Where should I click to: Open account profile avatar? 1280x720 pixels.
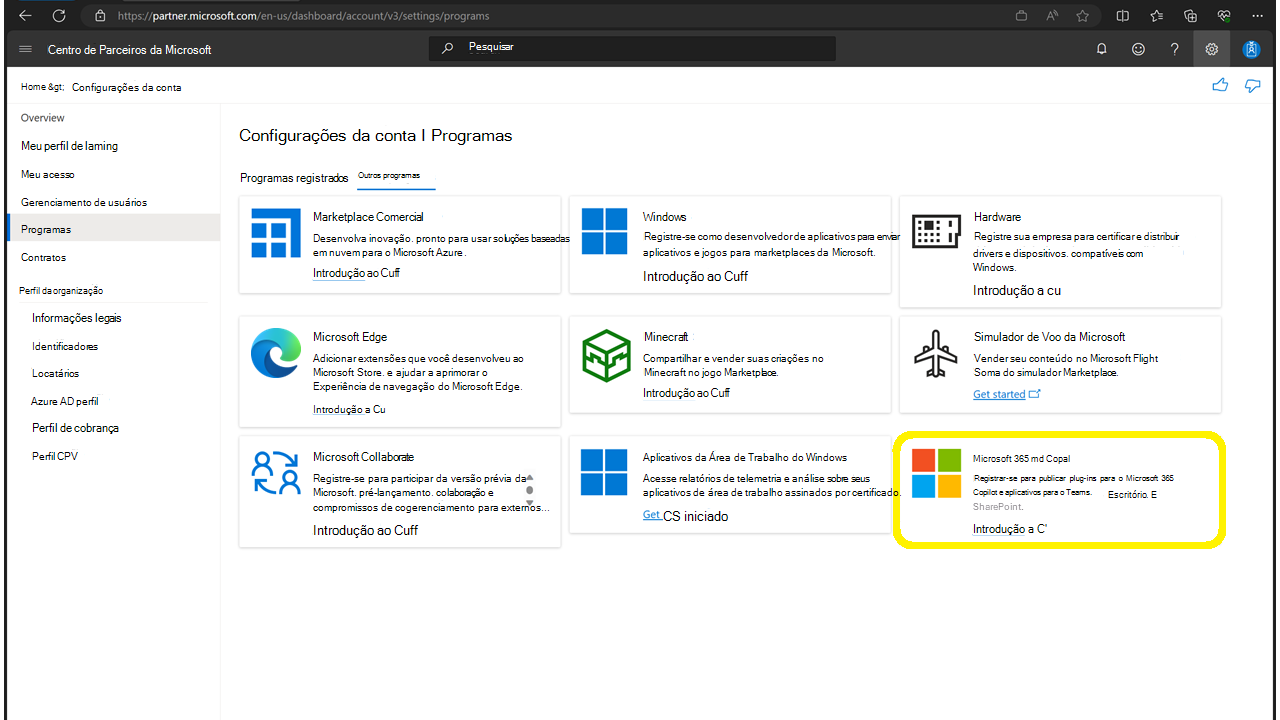click(x=1251, y=49)
